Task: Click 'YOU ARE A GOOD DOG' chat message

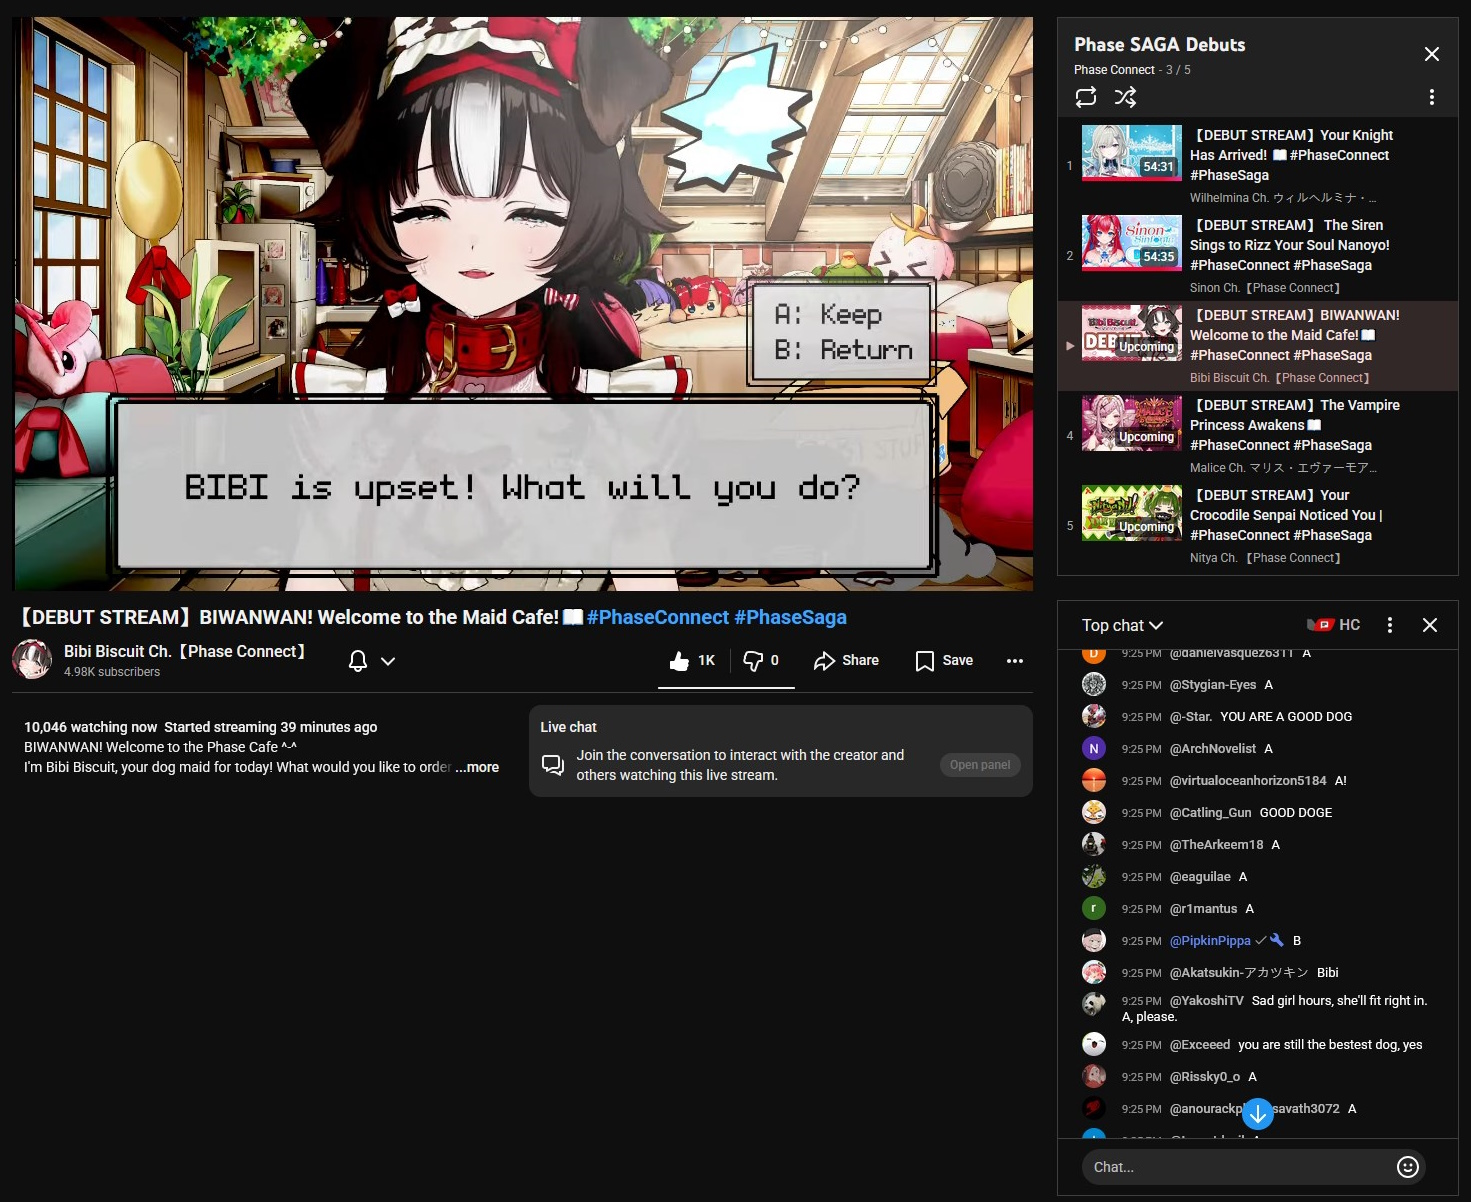Action: 1286,717
